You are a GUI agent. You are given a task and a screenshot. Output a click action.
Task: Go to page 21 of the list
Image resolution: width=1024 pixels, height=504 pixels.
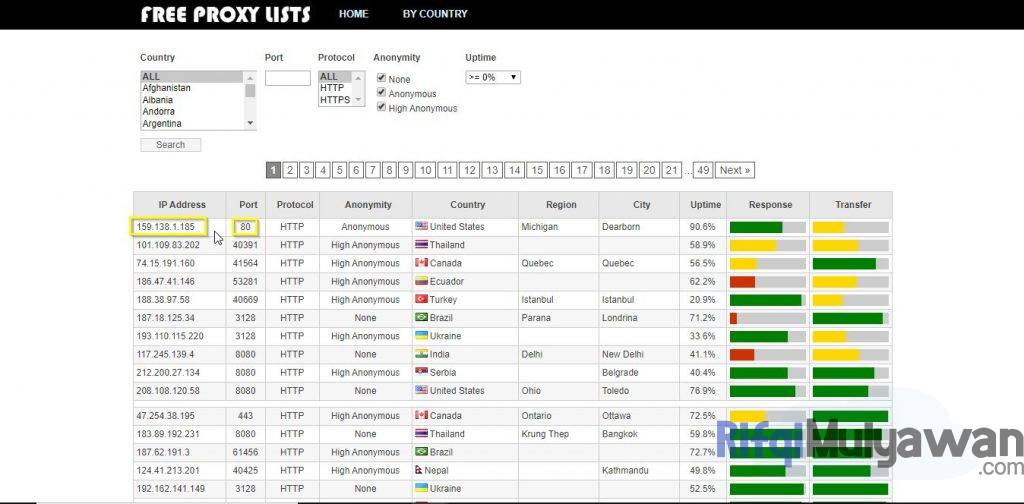click(x=671, y=170)
